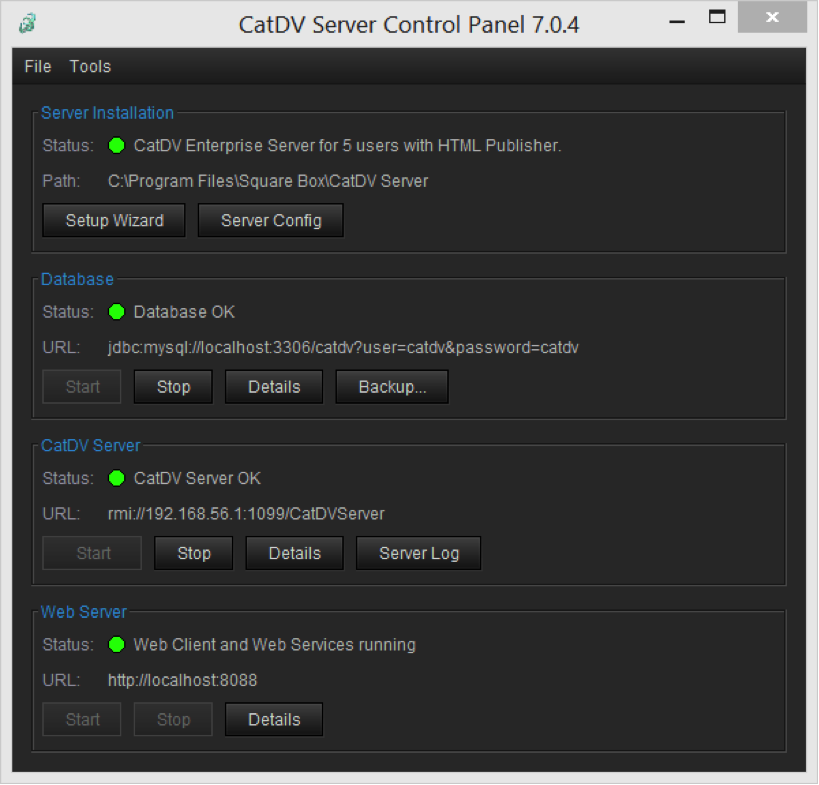Stop the Database service
819x785 pixels.
(x=173, y=387)
